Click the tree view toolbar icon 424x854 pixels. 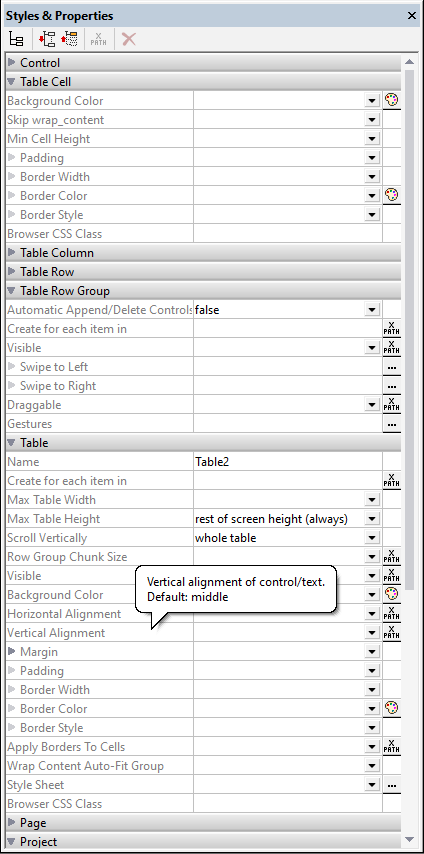(x=16, y=39)
